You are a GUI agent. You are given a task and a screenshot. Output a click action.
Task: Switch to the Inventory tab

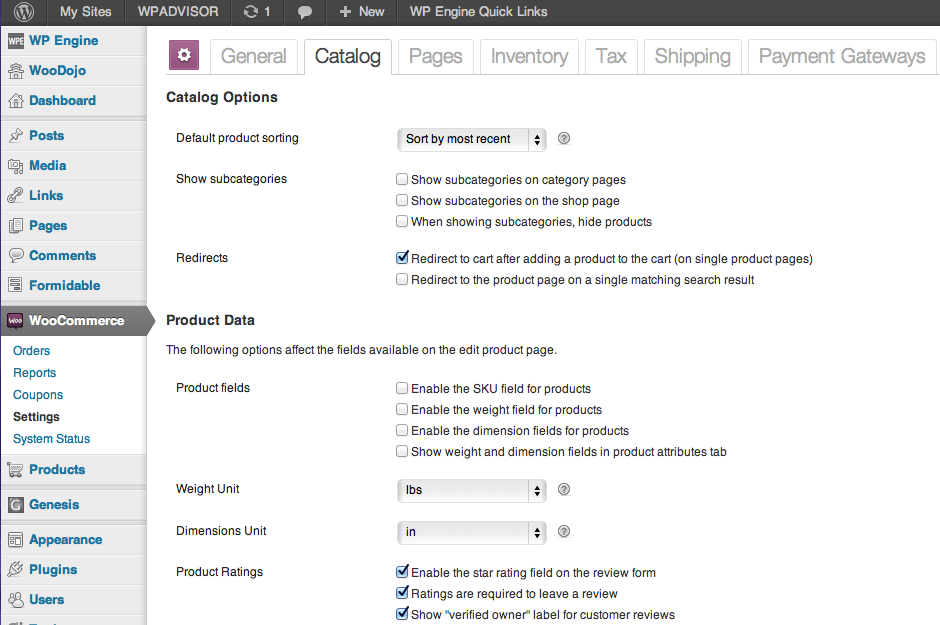coord(529,57)
